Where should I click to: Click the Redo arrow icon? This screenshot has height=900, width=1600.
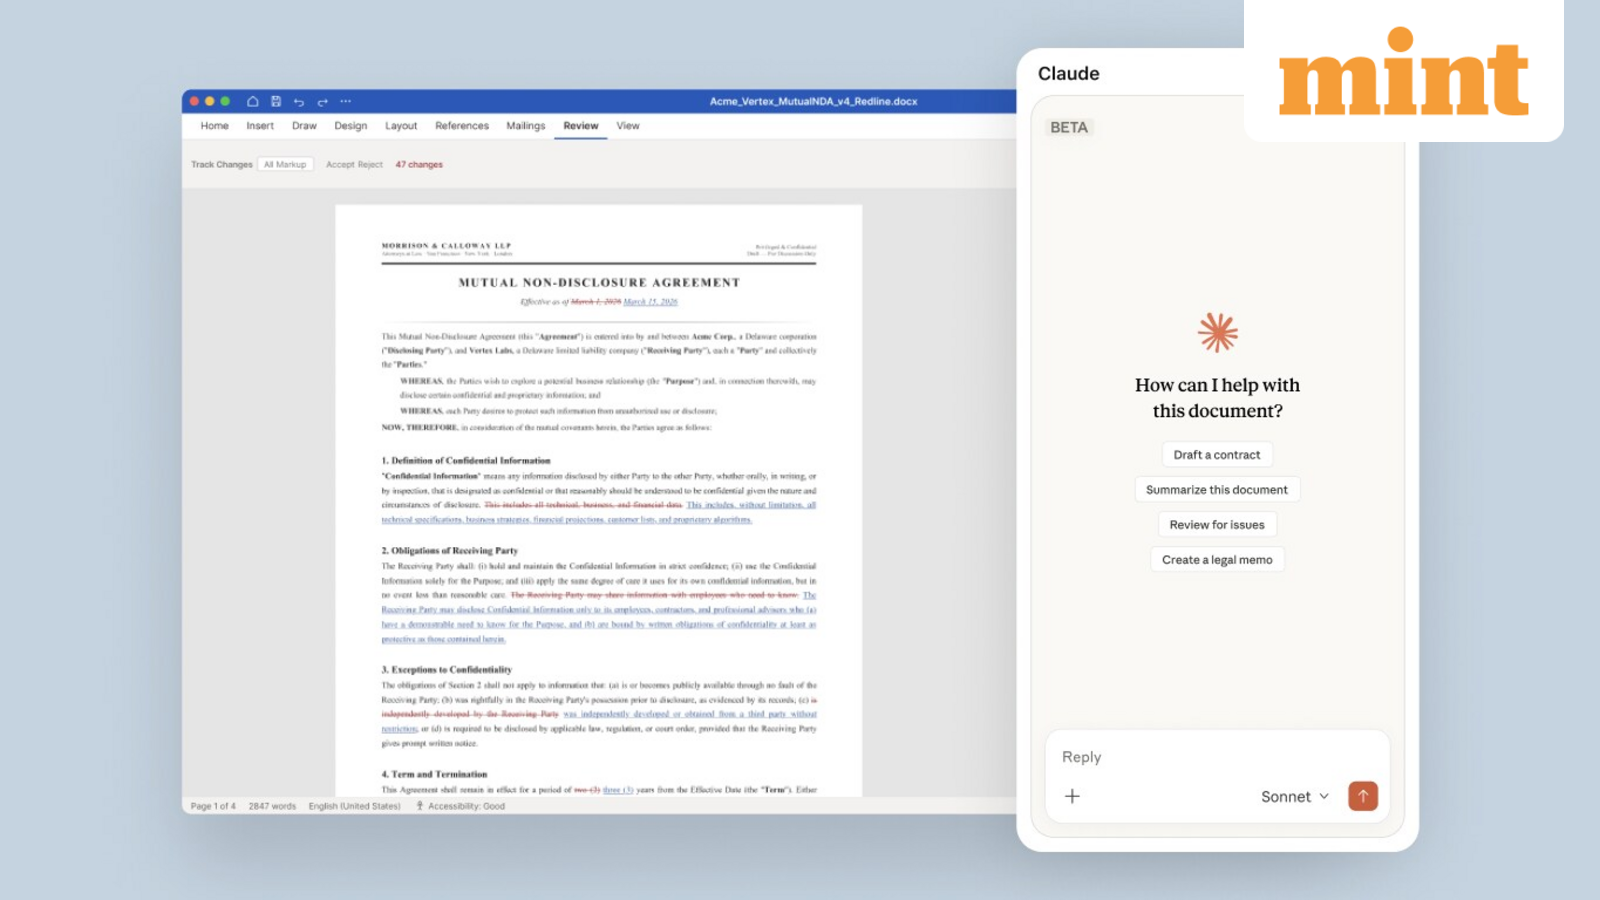(x=322, y=101)
